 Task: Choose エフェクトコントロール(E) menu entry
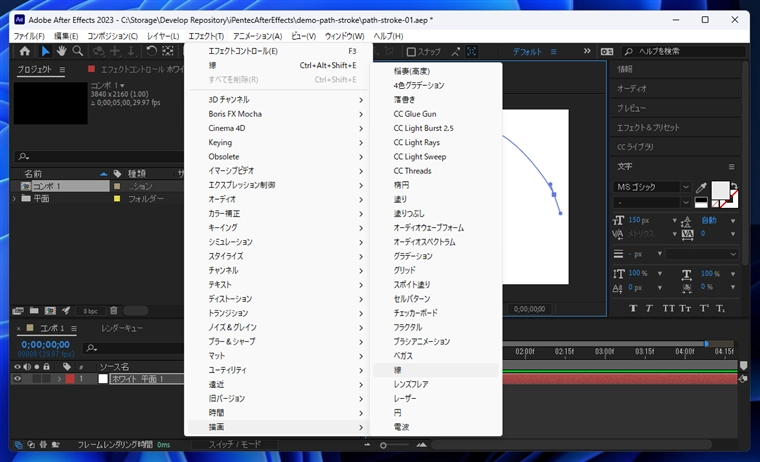tap(277, 51)
